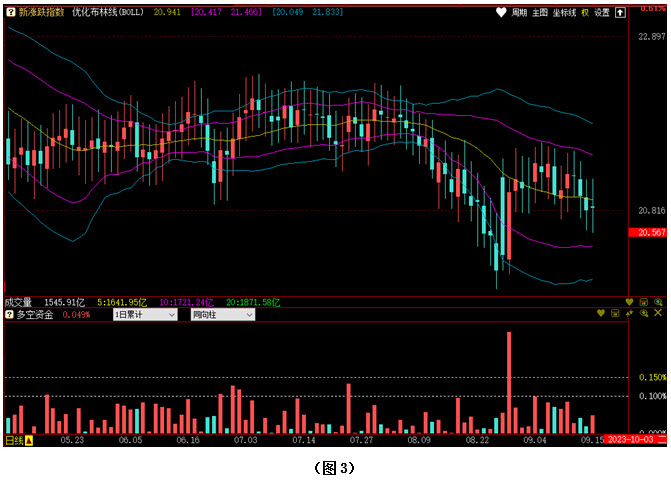
Task: Click the red 20.567 price tag
Action: [647, 232]
